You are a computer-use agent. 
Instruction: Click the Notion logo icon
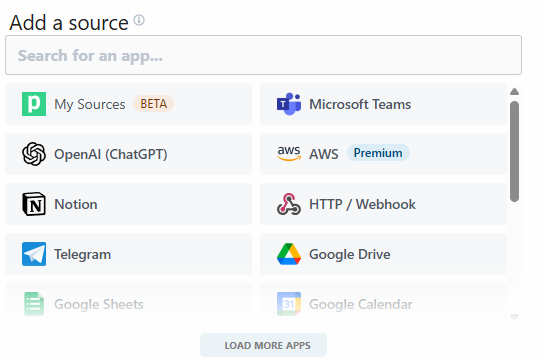[x=34, y=204]
